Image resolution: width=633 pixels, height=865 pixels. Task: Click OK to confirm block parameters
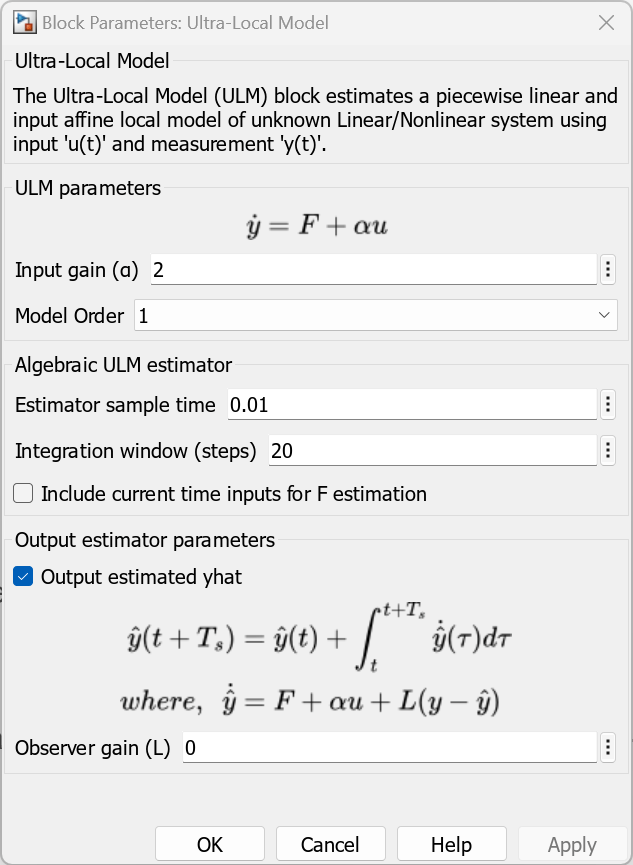click(209, 843)
